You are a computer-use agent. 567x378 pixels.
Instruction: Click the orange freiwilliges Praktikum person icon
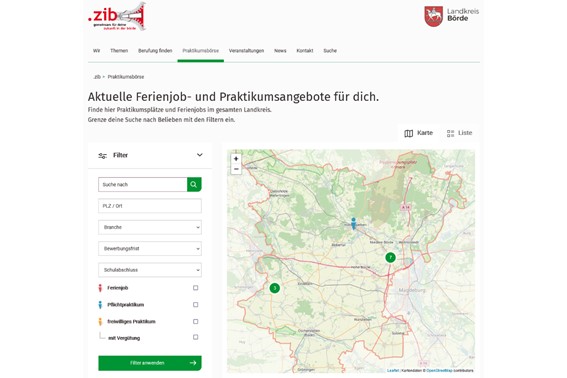point(101,321)
